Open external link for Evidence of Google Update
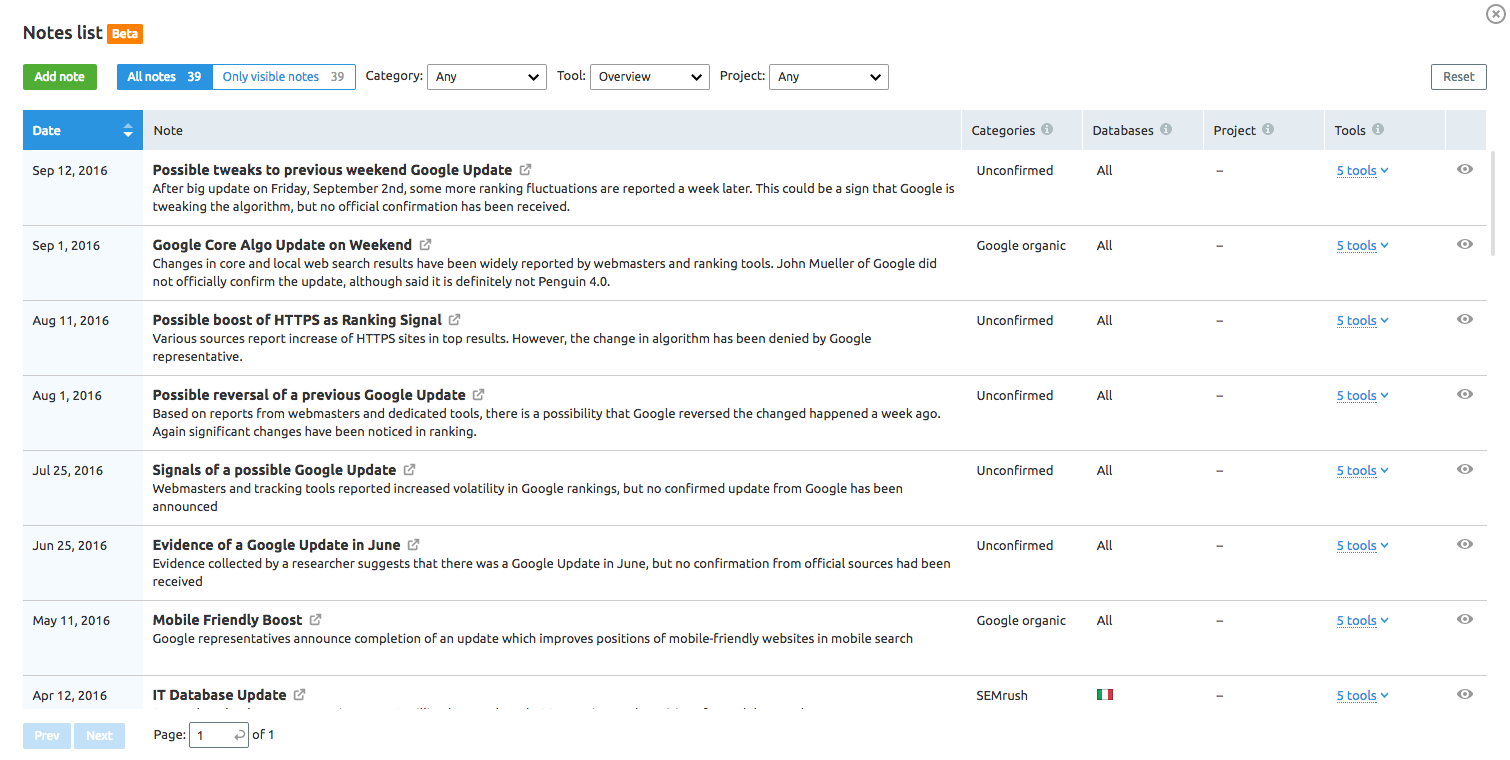1510x760 pixels. [414, 545]
